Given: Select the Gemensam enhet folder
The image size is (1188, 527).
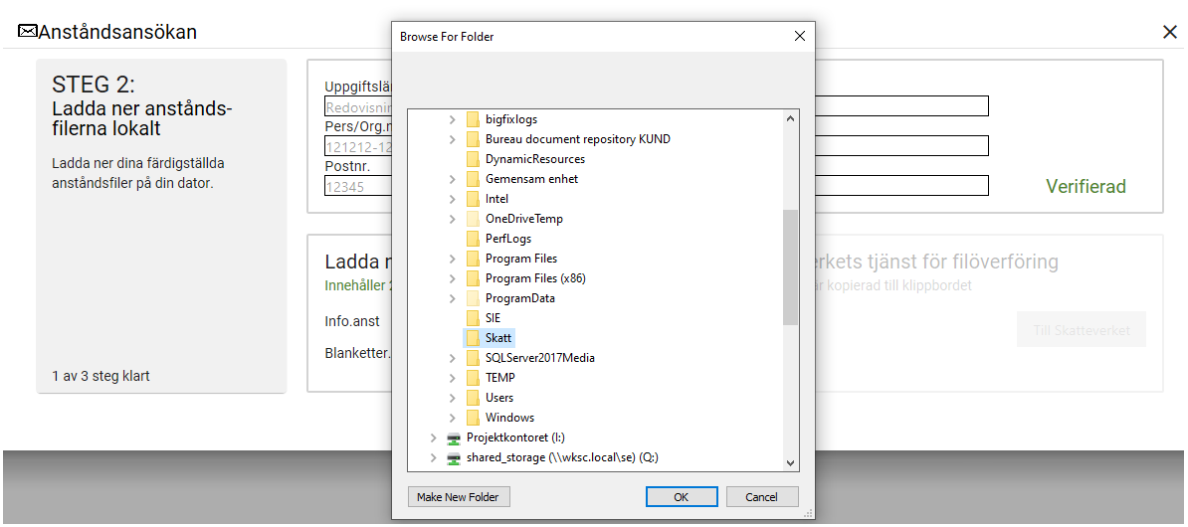Looking at the screenshot, I should pos(532,179).
